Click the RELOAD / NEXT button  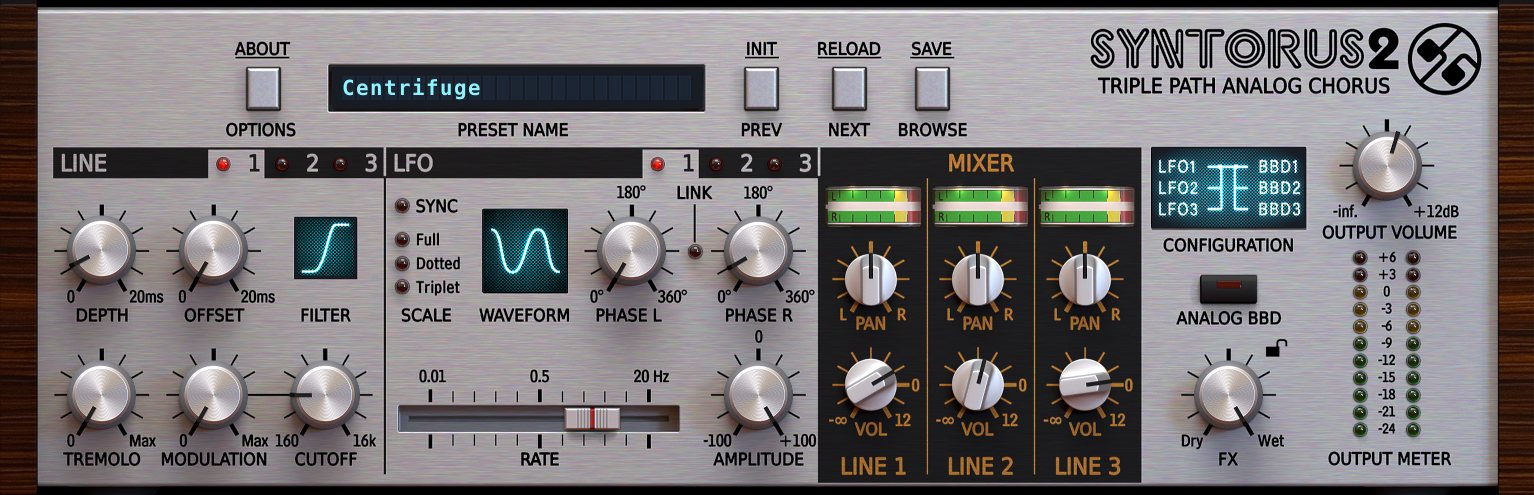click(848, 89)
